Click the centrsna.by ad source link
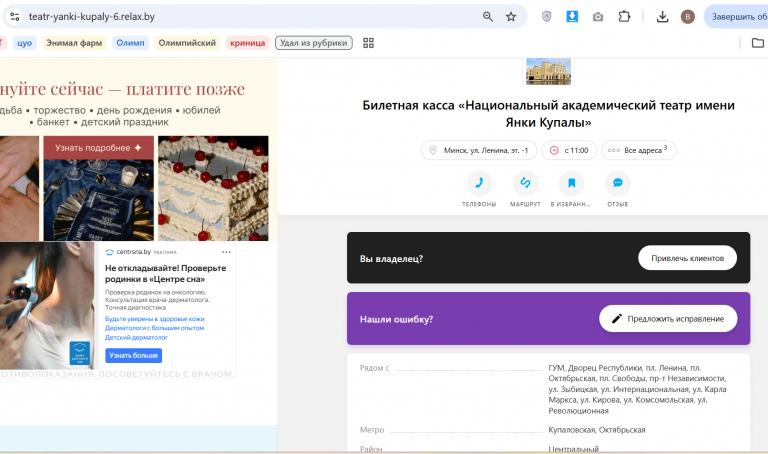768x454 pixels. 133,252
